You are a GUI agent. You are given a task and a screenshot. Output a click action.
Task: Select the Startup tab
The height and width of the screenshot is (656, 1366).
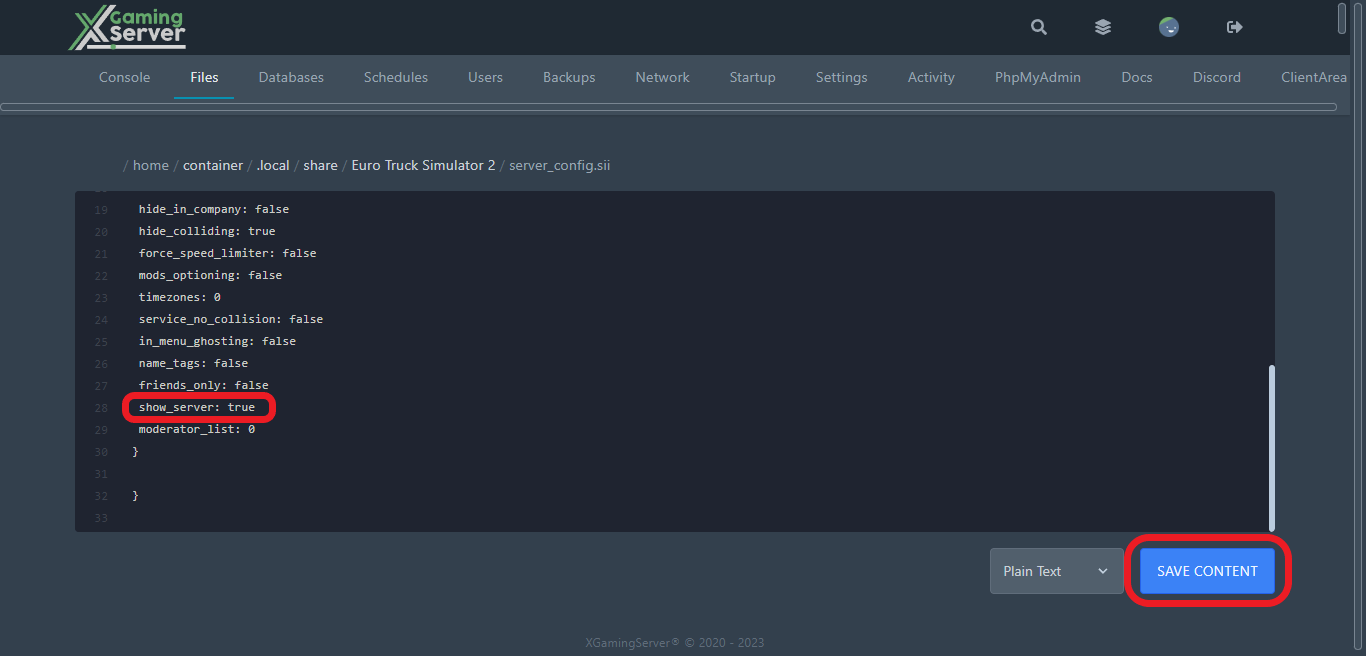(x=752, y=77)
